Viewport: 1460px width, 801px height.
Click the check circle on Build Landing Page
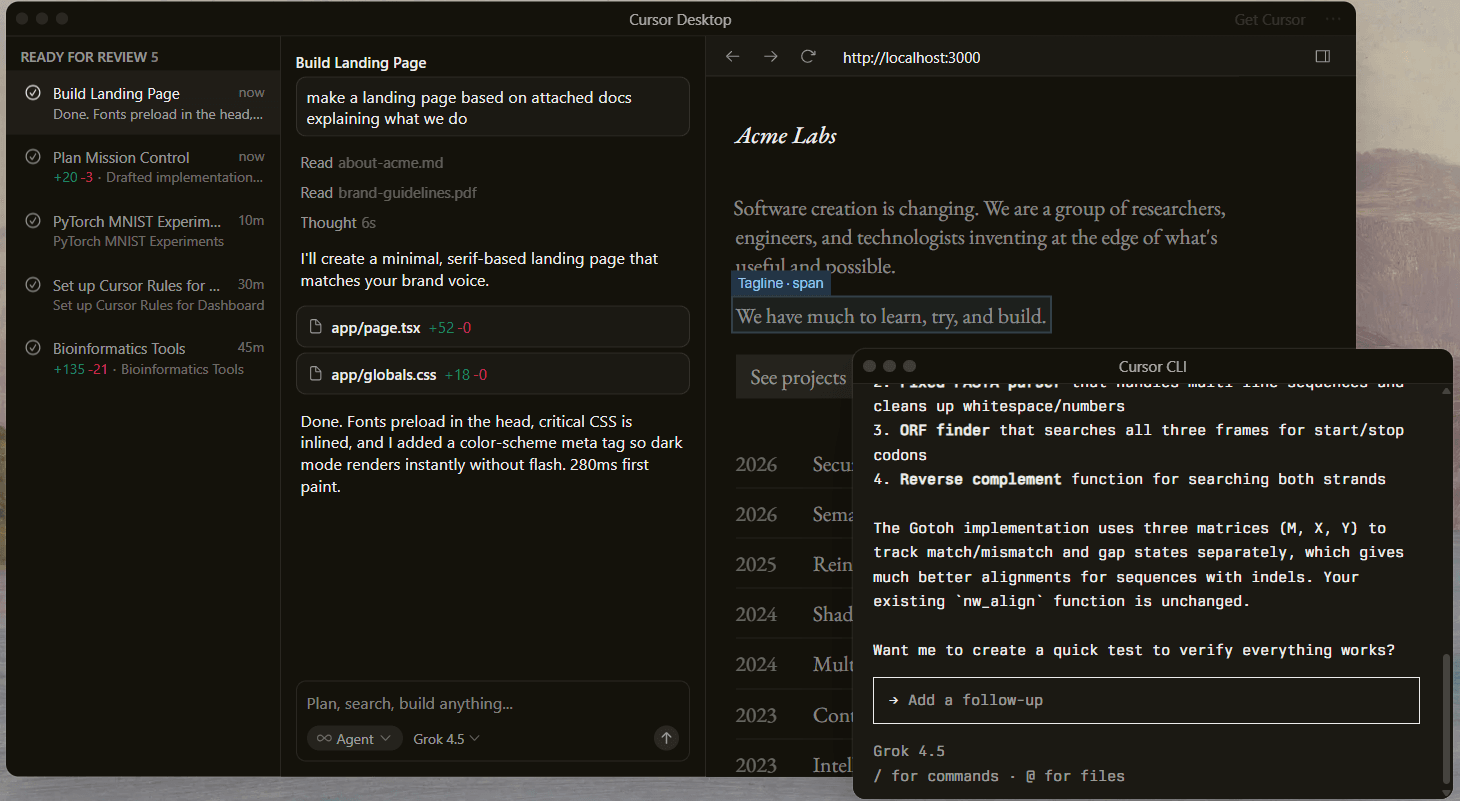(33, 93)
